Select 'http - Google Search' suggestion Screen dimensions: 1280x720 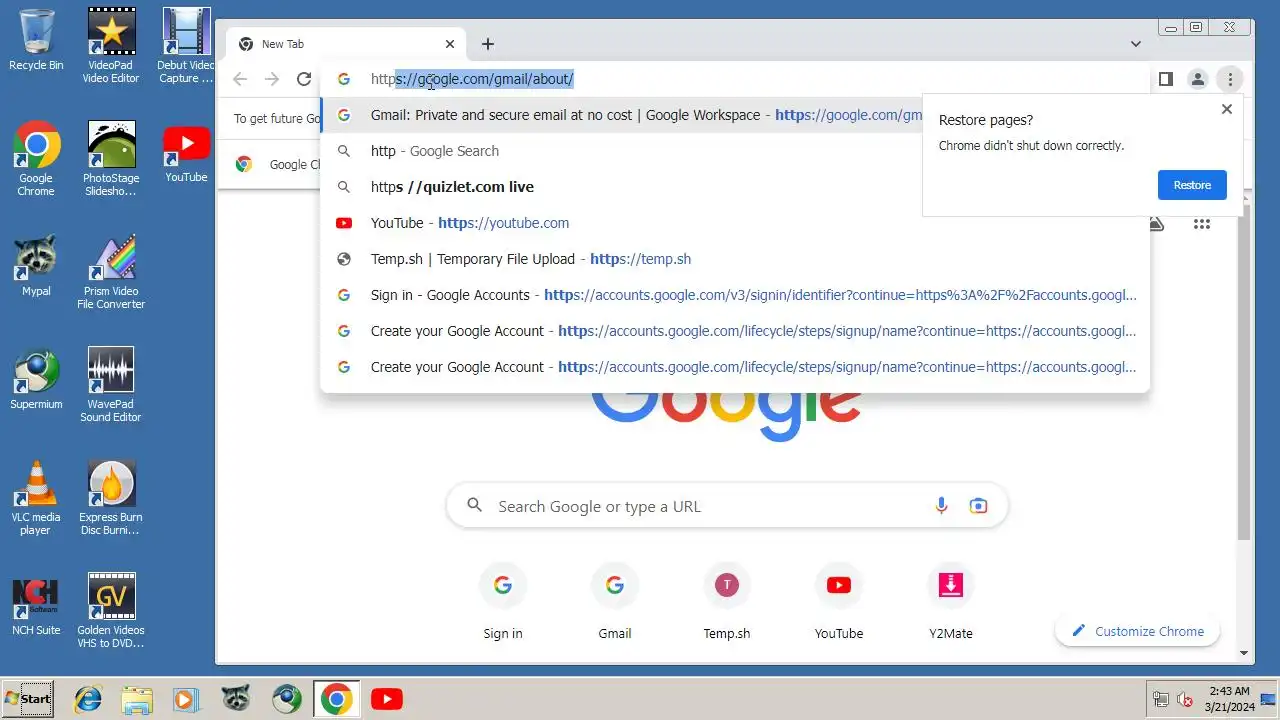tap(735, 151)
